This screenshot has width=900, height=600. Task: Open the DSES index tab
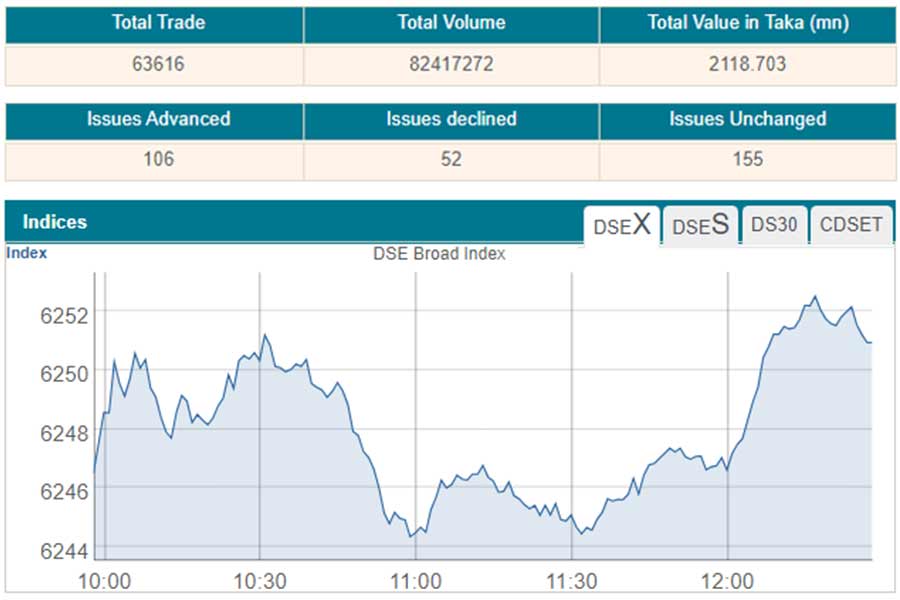pyautogui.click(x=700, y=225)
